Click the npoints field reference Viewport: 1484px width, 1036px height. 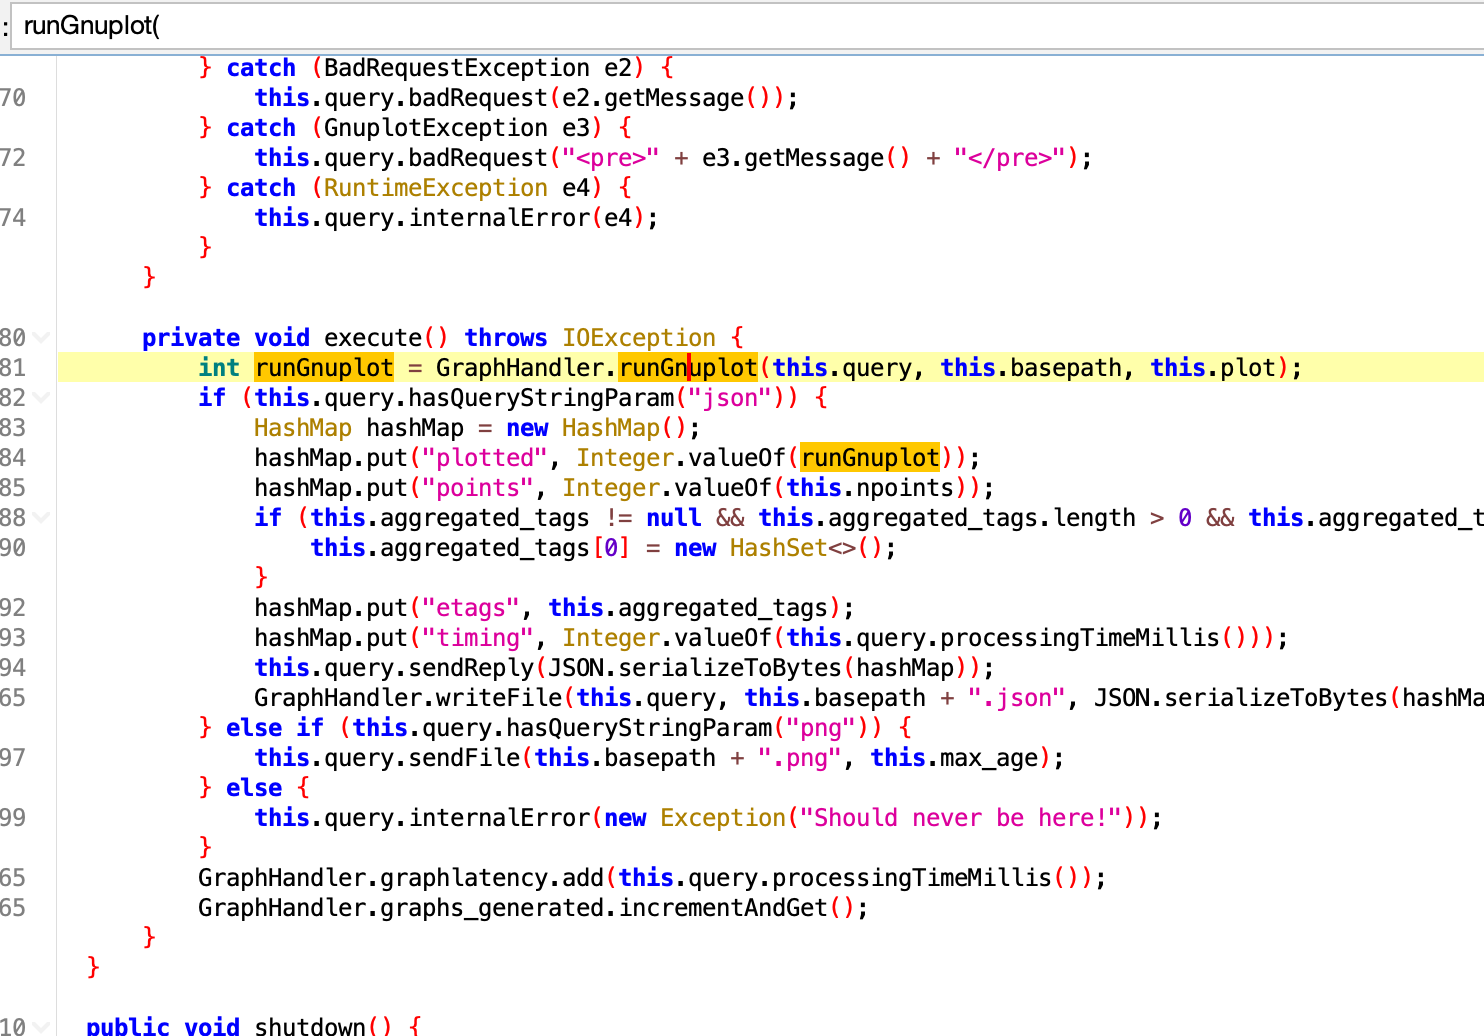[x=905, y=487]
